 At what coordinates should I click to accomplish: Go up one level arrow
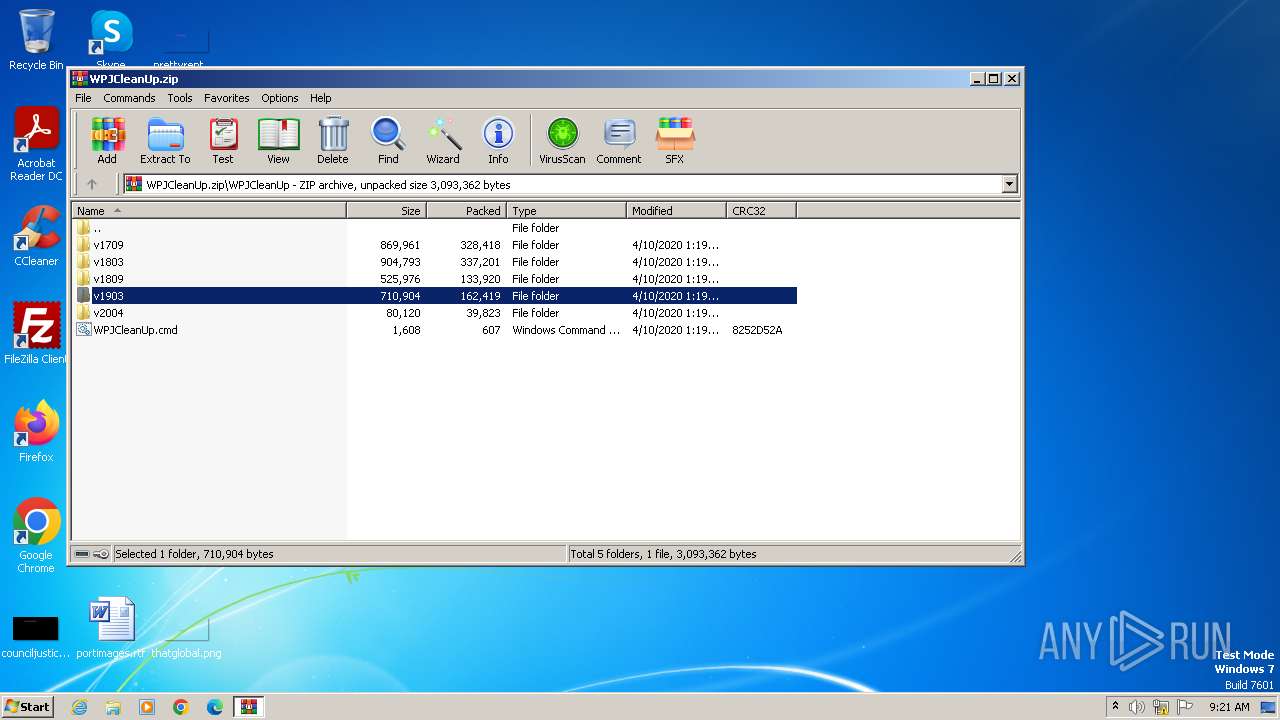92,184
